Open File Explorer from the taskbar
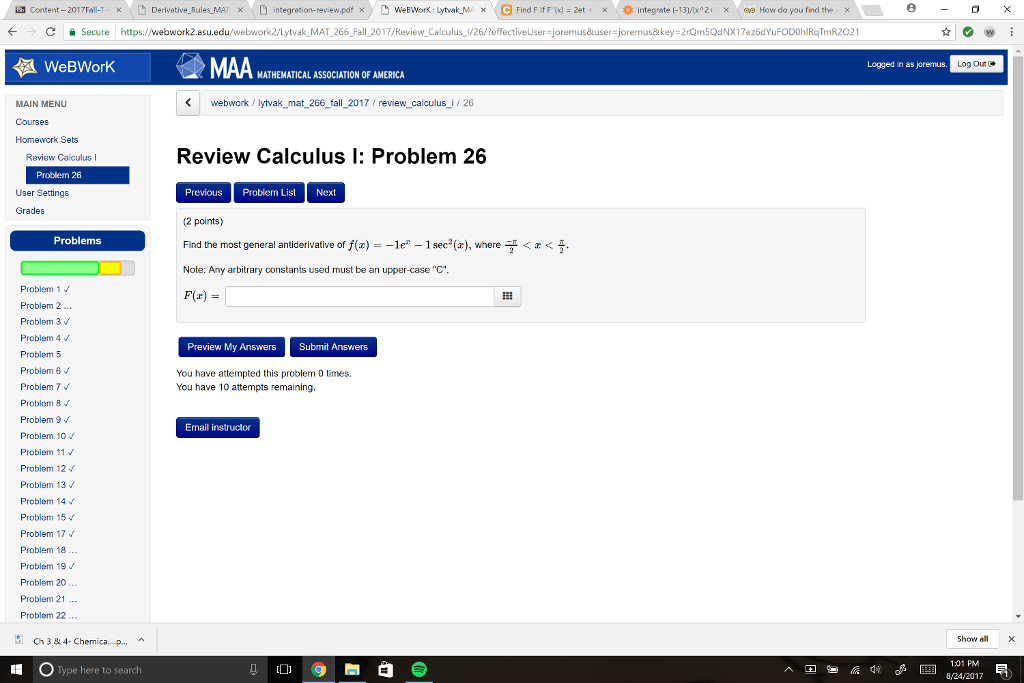The image size is (1024, 683). pyautogui.click(x=352, y=669)
